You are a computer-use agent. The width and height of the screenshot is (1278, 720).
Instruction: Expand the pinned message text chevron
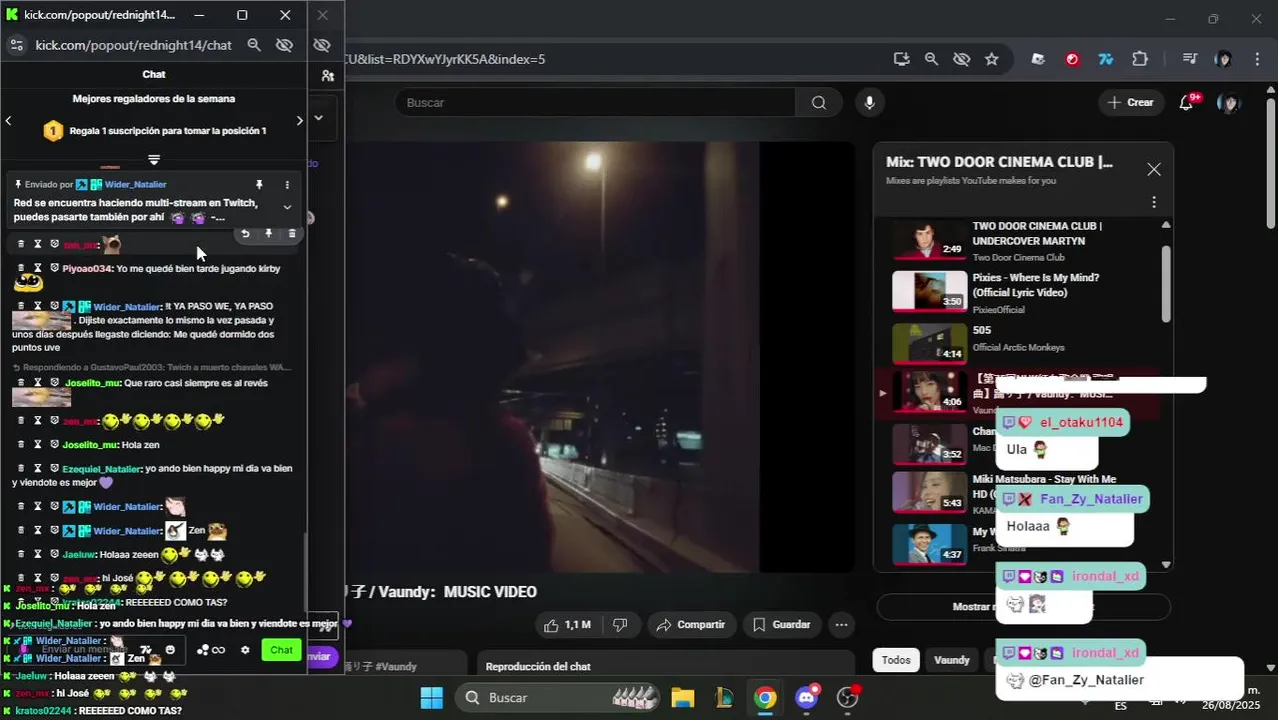point(287,208)
